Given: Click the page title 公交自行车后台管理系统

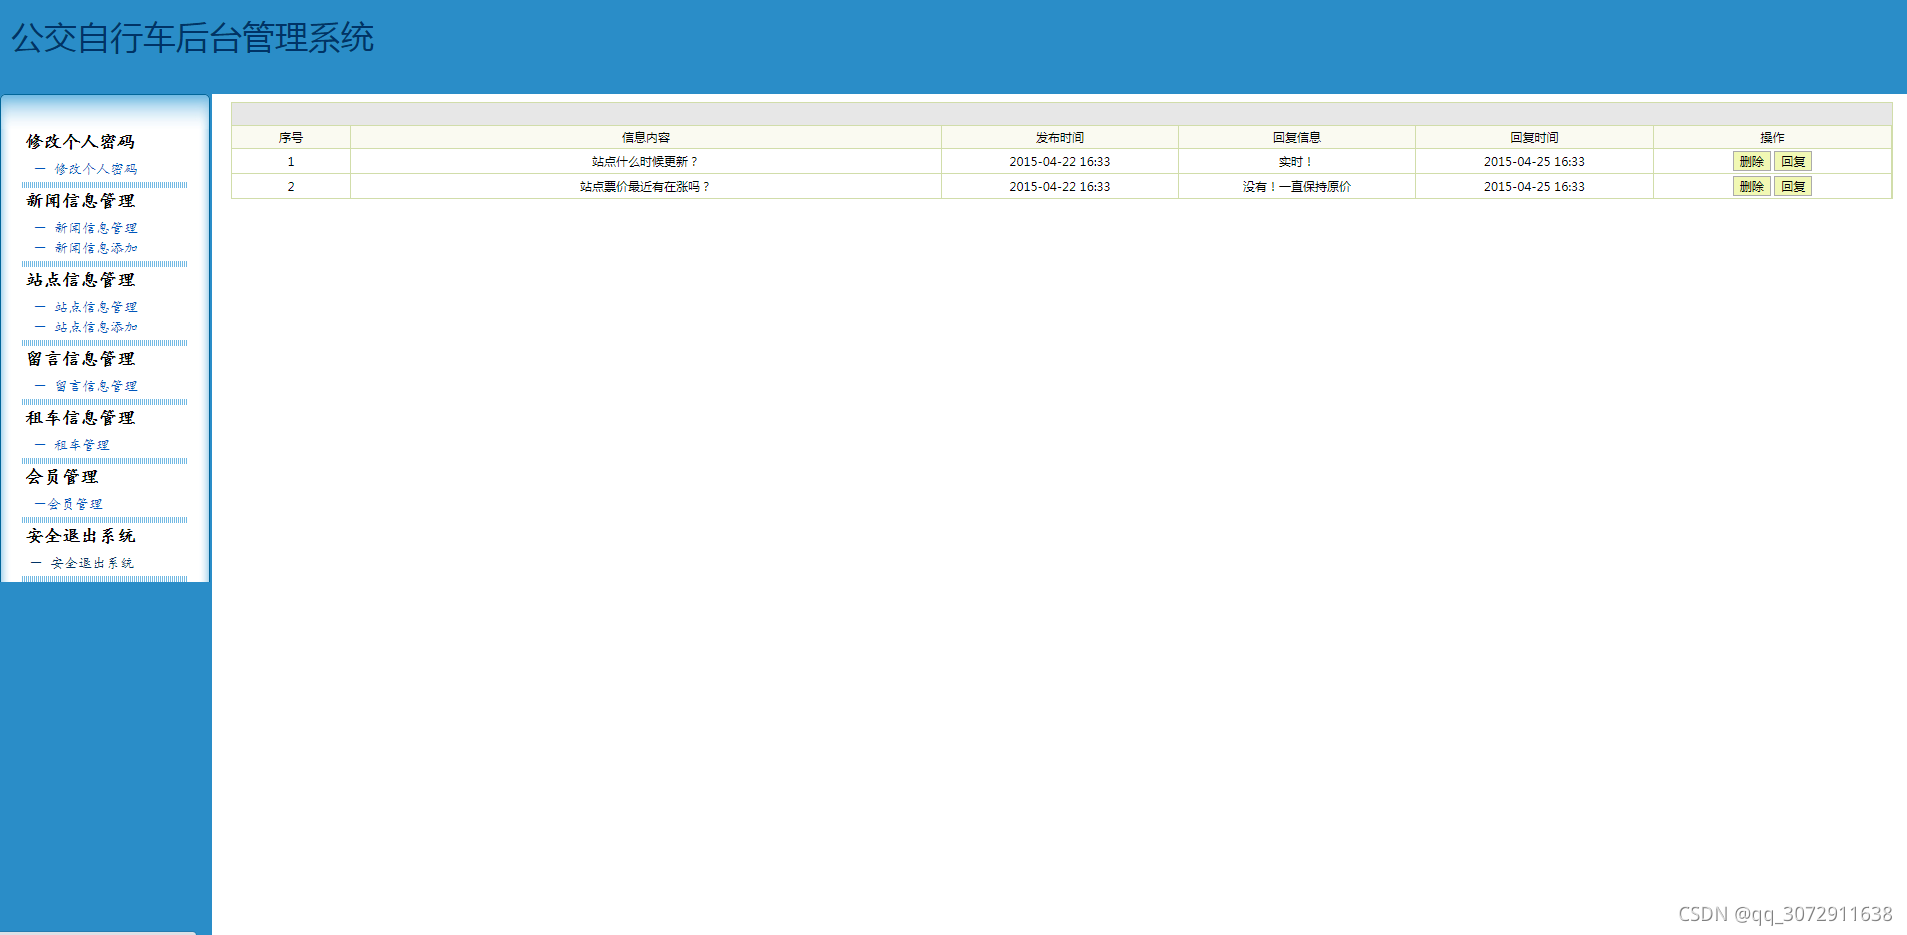Looking at the screenshot, I should (192, 38).
